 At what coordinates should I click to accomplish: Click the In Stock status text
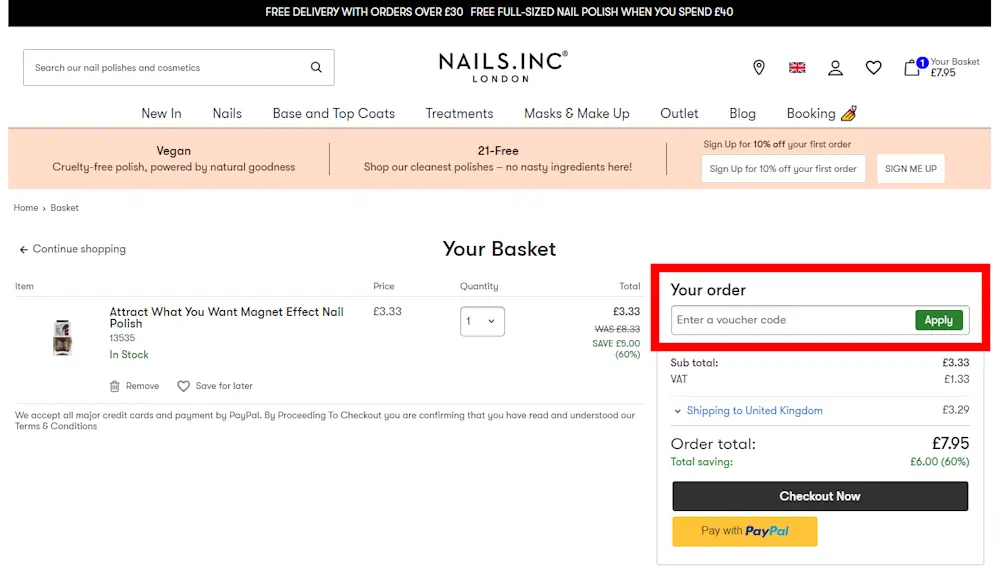[129, 355]
